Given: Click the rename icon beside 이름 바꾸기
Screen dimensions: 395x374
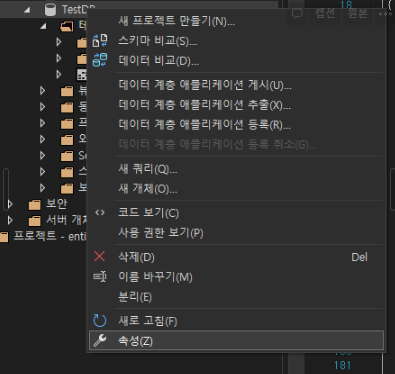Looking at the screenshot, I should tap(100, 277).
